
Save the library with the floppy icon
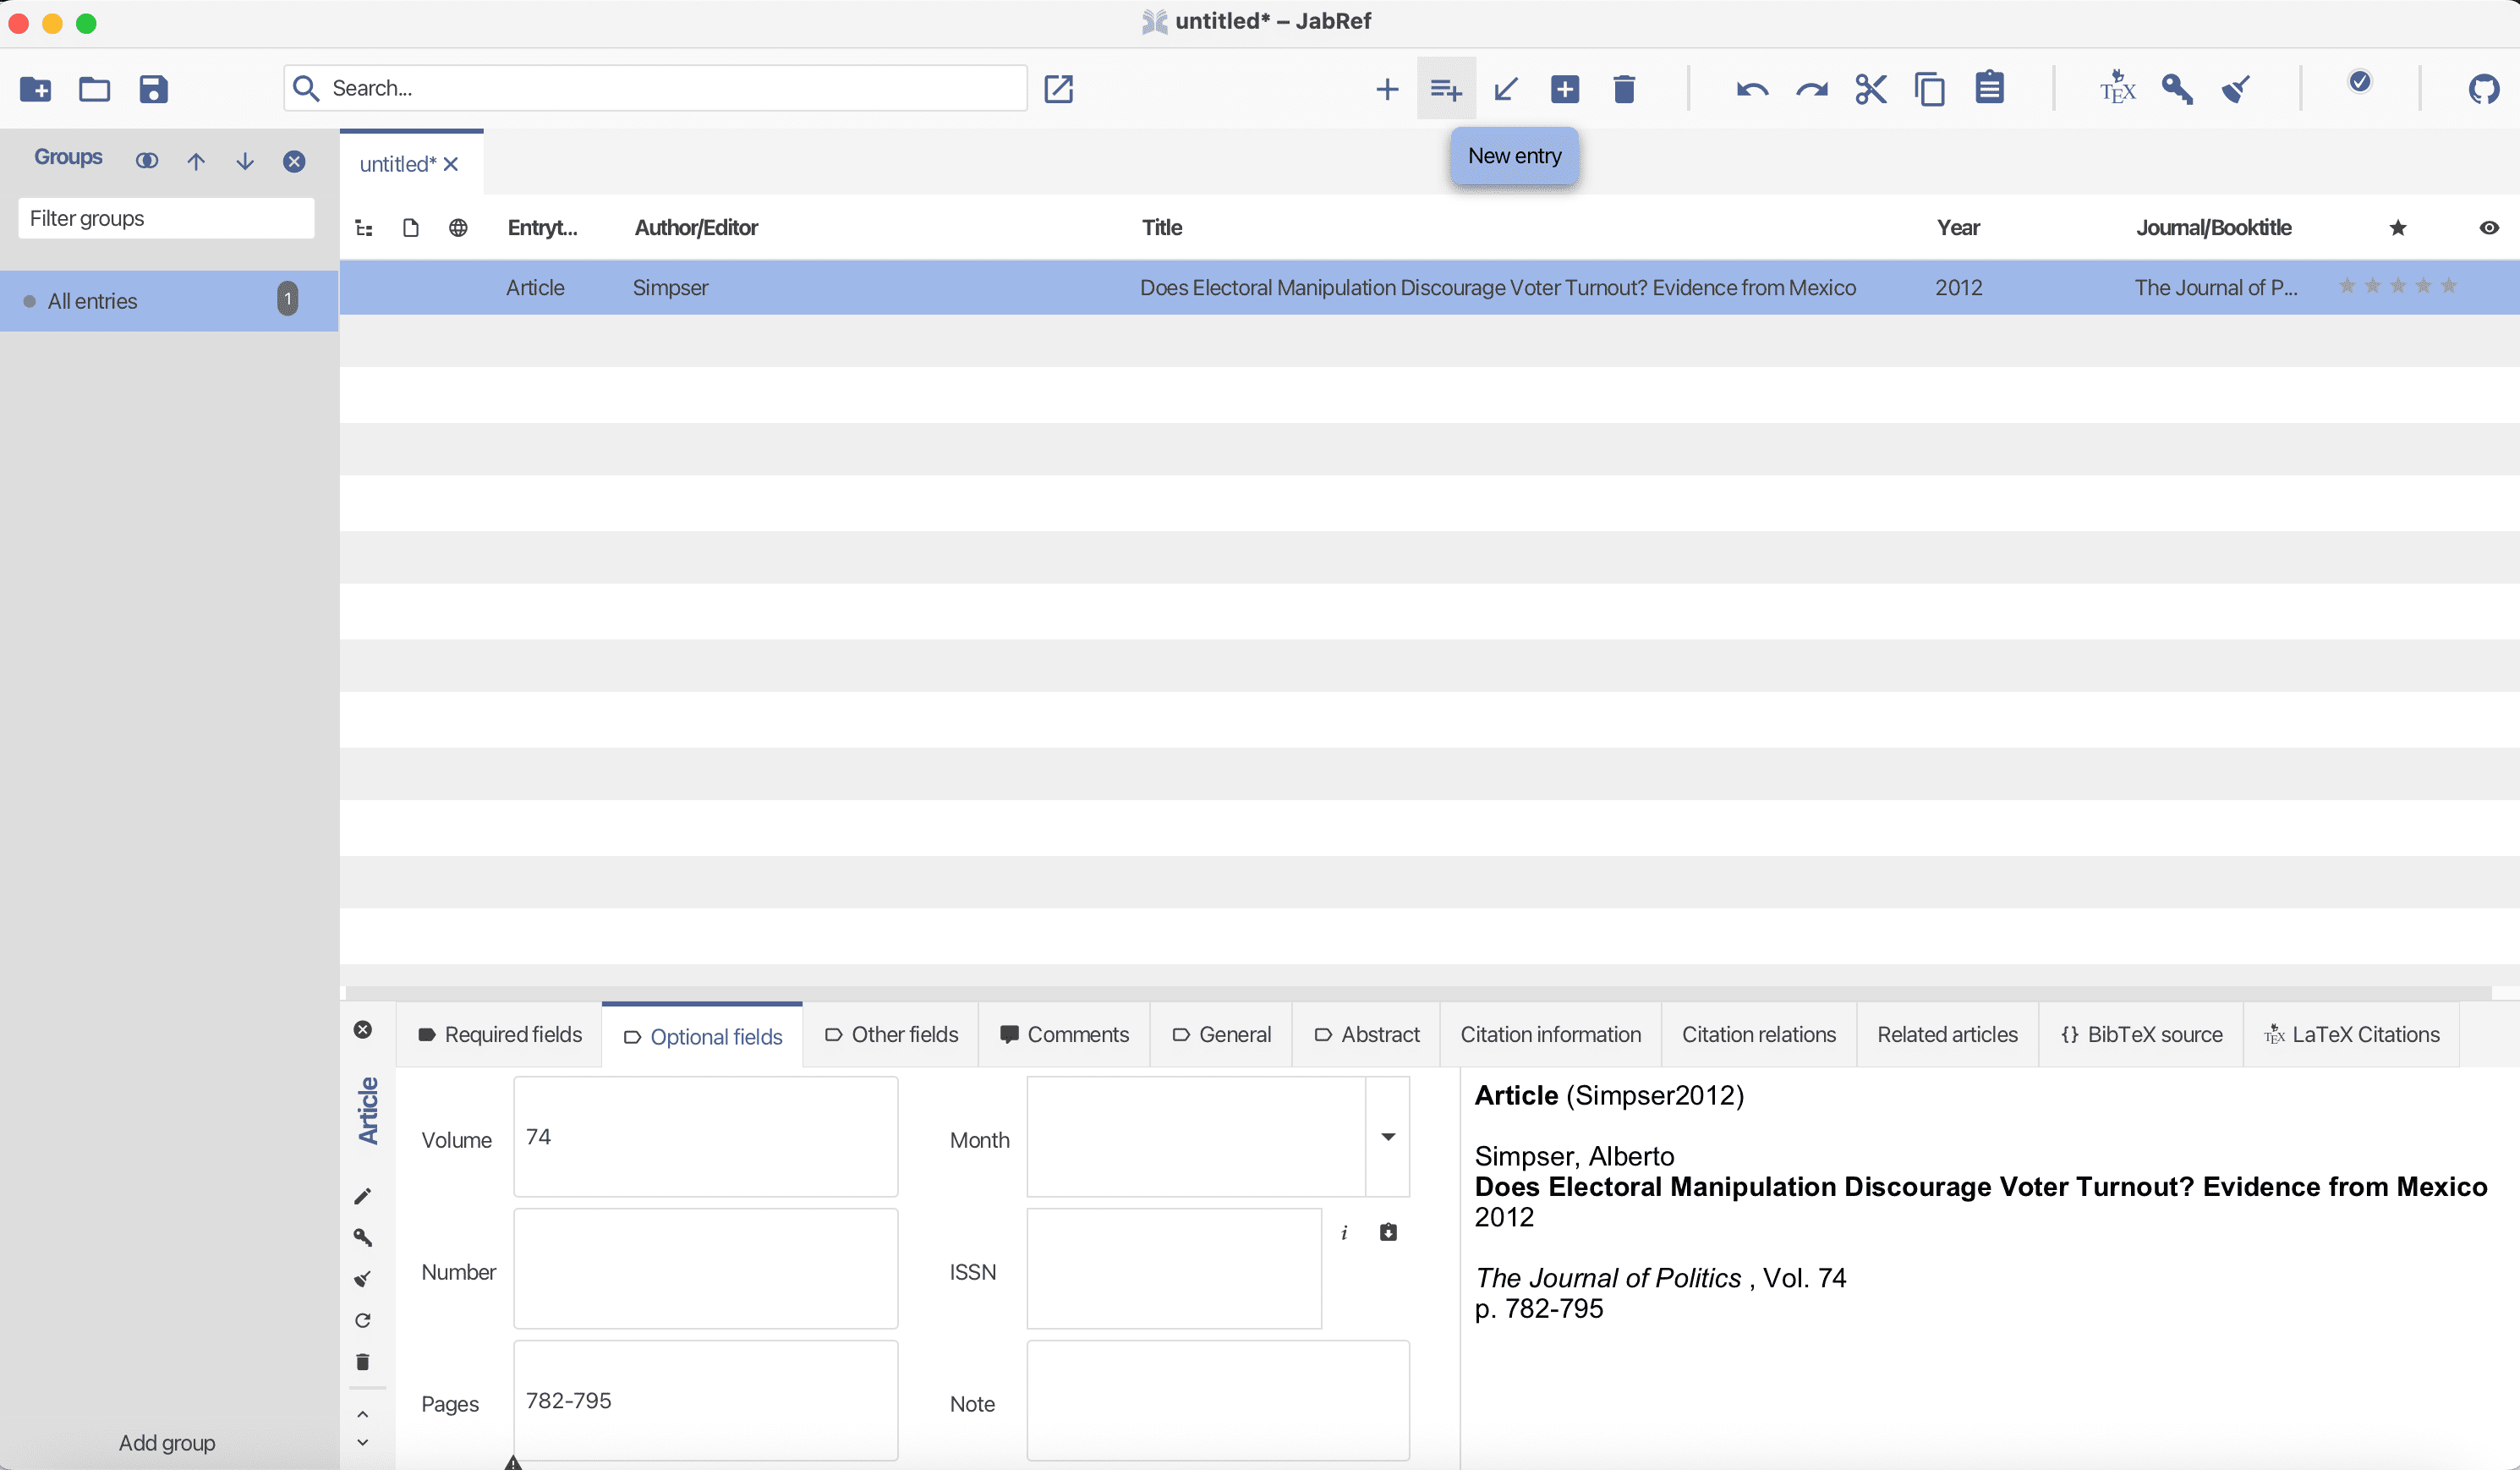(153, 89)
